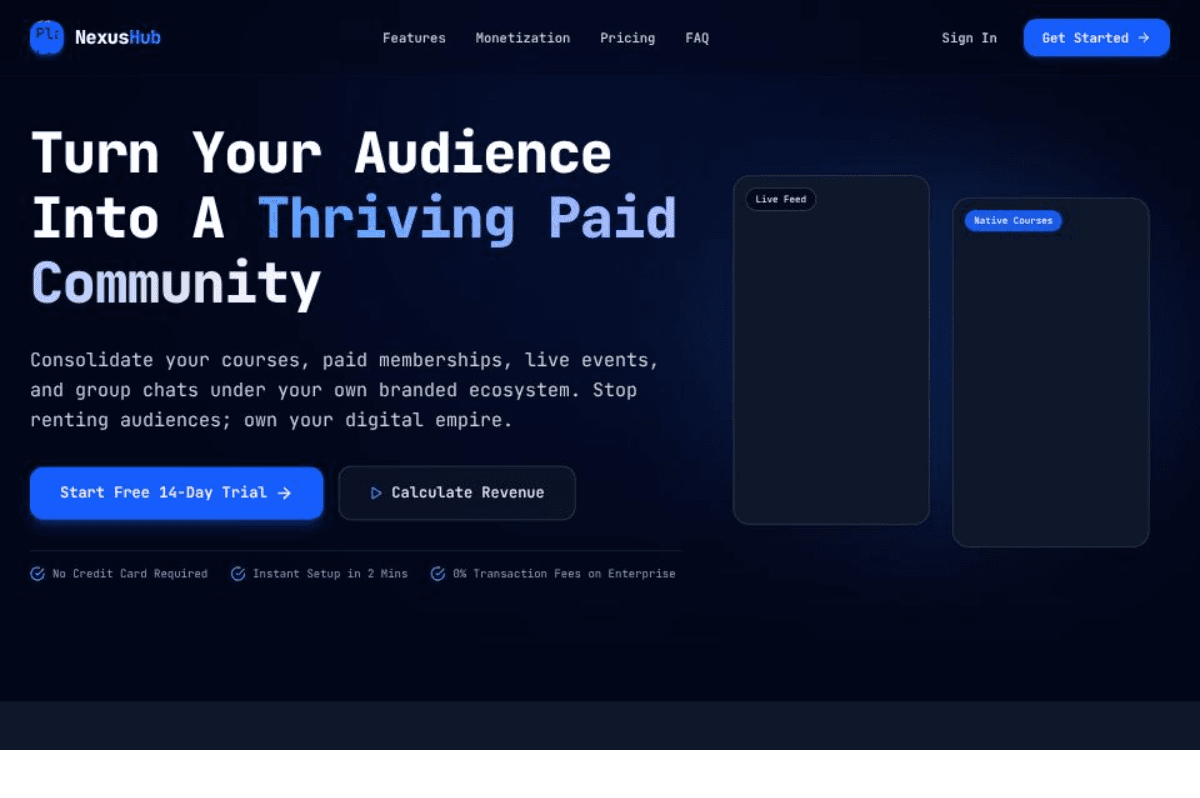Start the free 14-day trial
Screen dimensions: 1200x798
click(x=176, y=493)
